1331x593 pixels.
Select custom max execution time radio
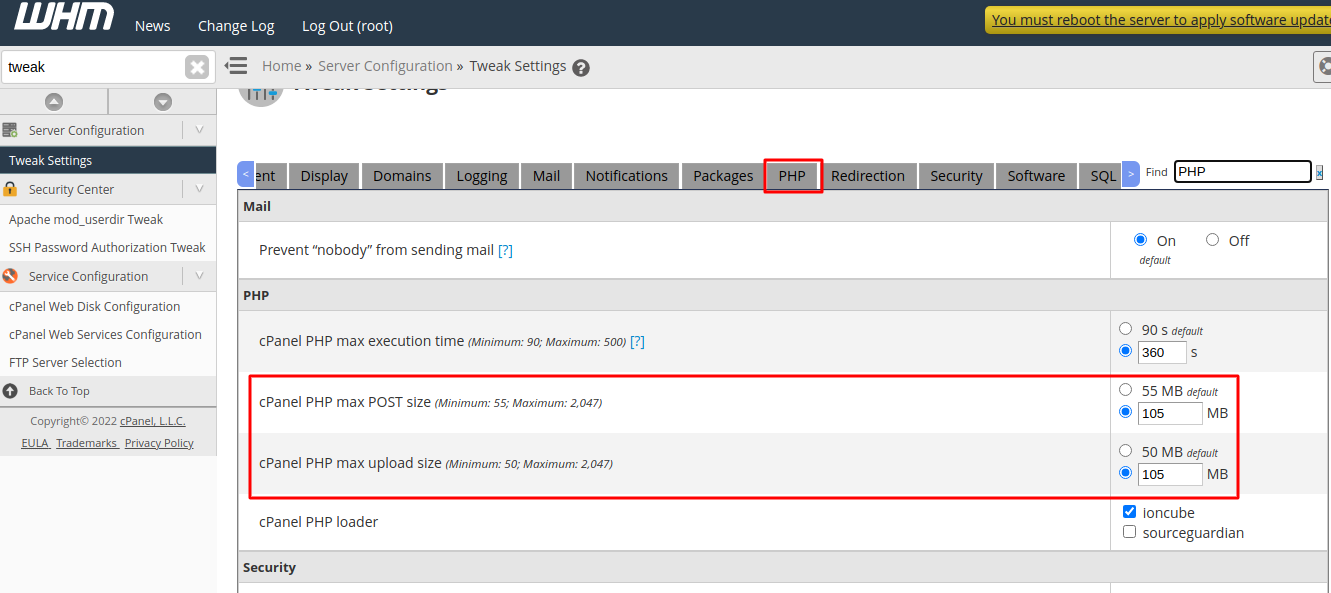tap(1126, 351)
